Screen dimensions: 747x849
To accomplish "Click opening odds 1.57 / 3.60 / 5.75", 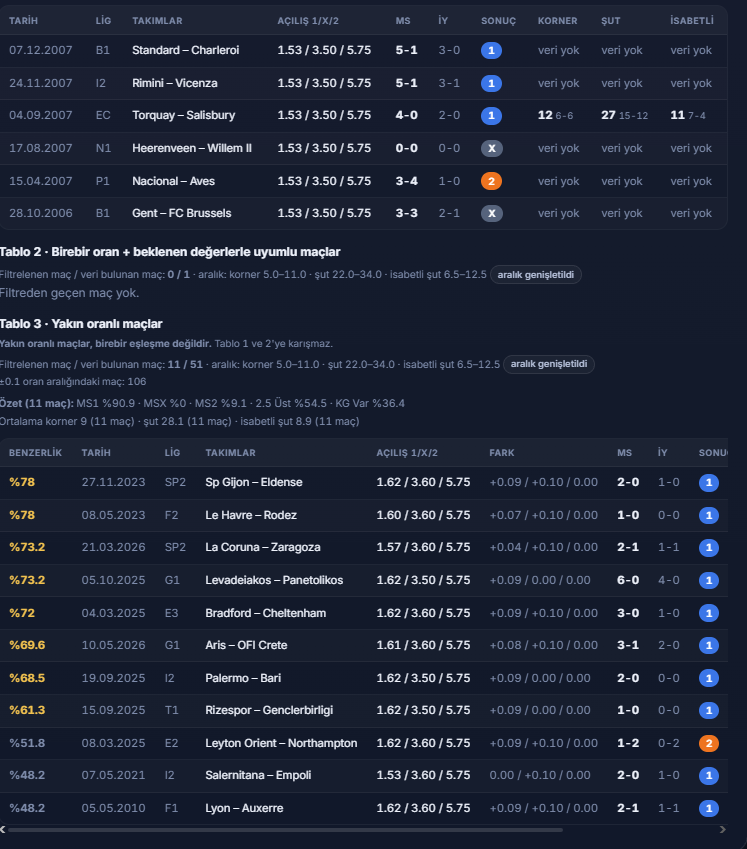I will 423,547.
